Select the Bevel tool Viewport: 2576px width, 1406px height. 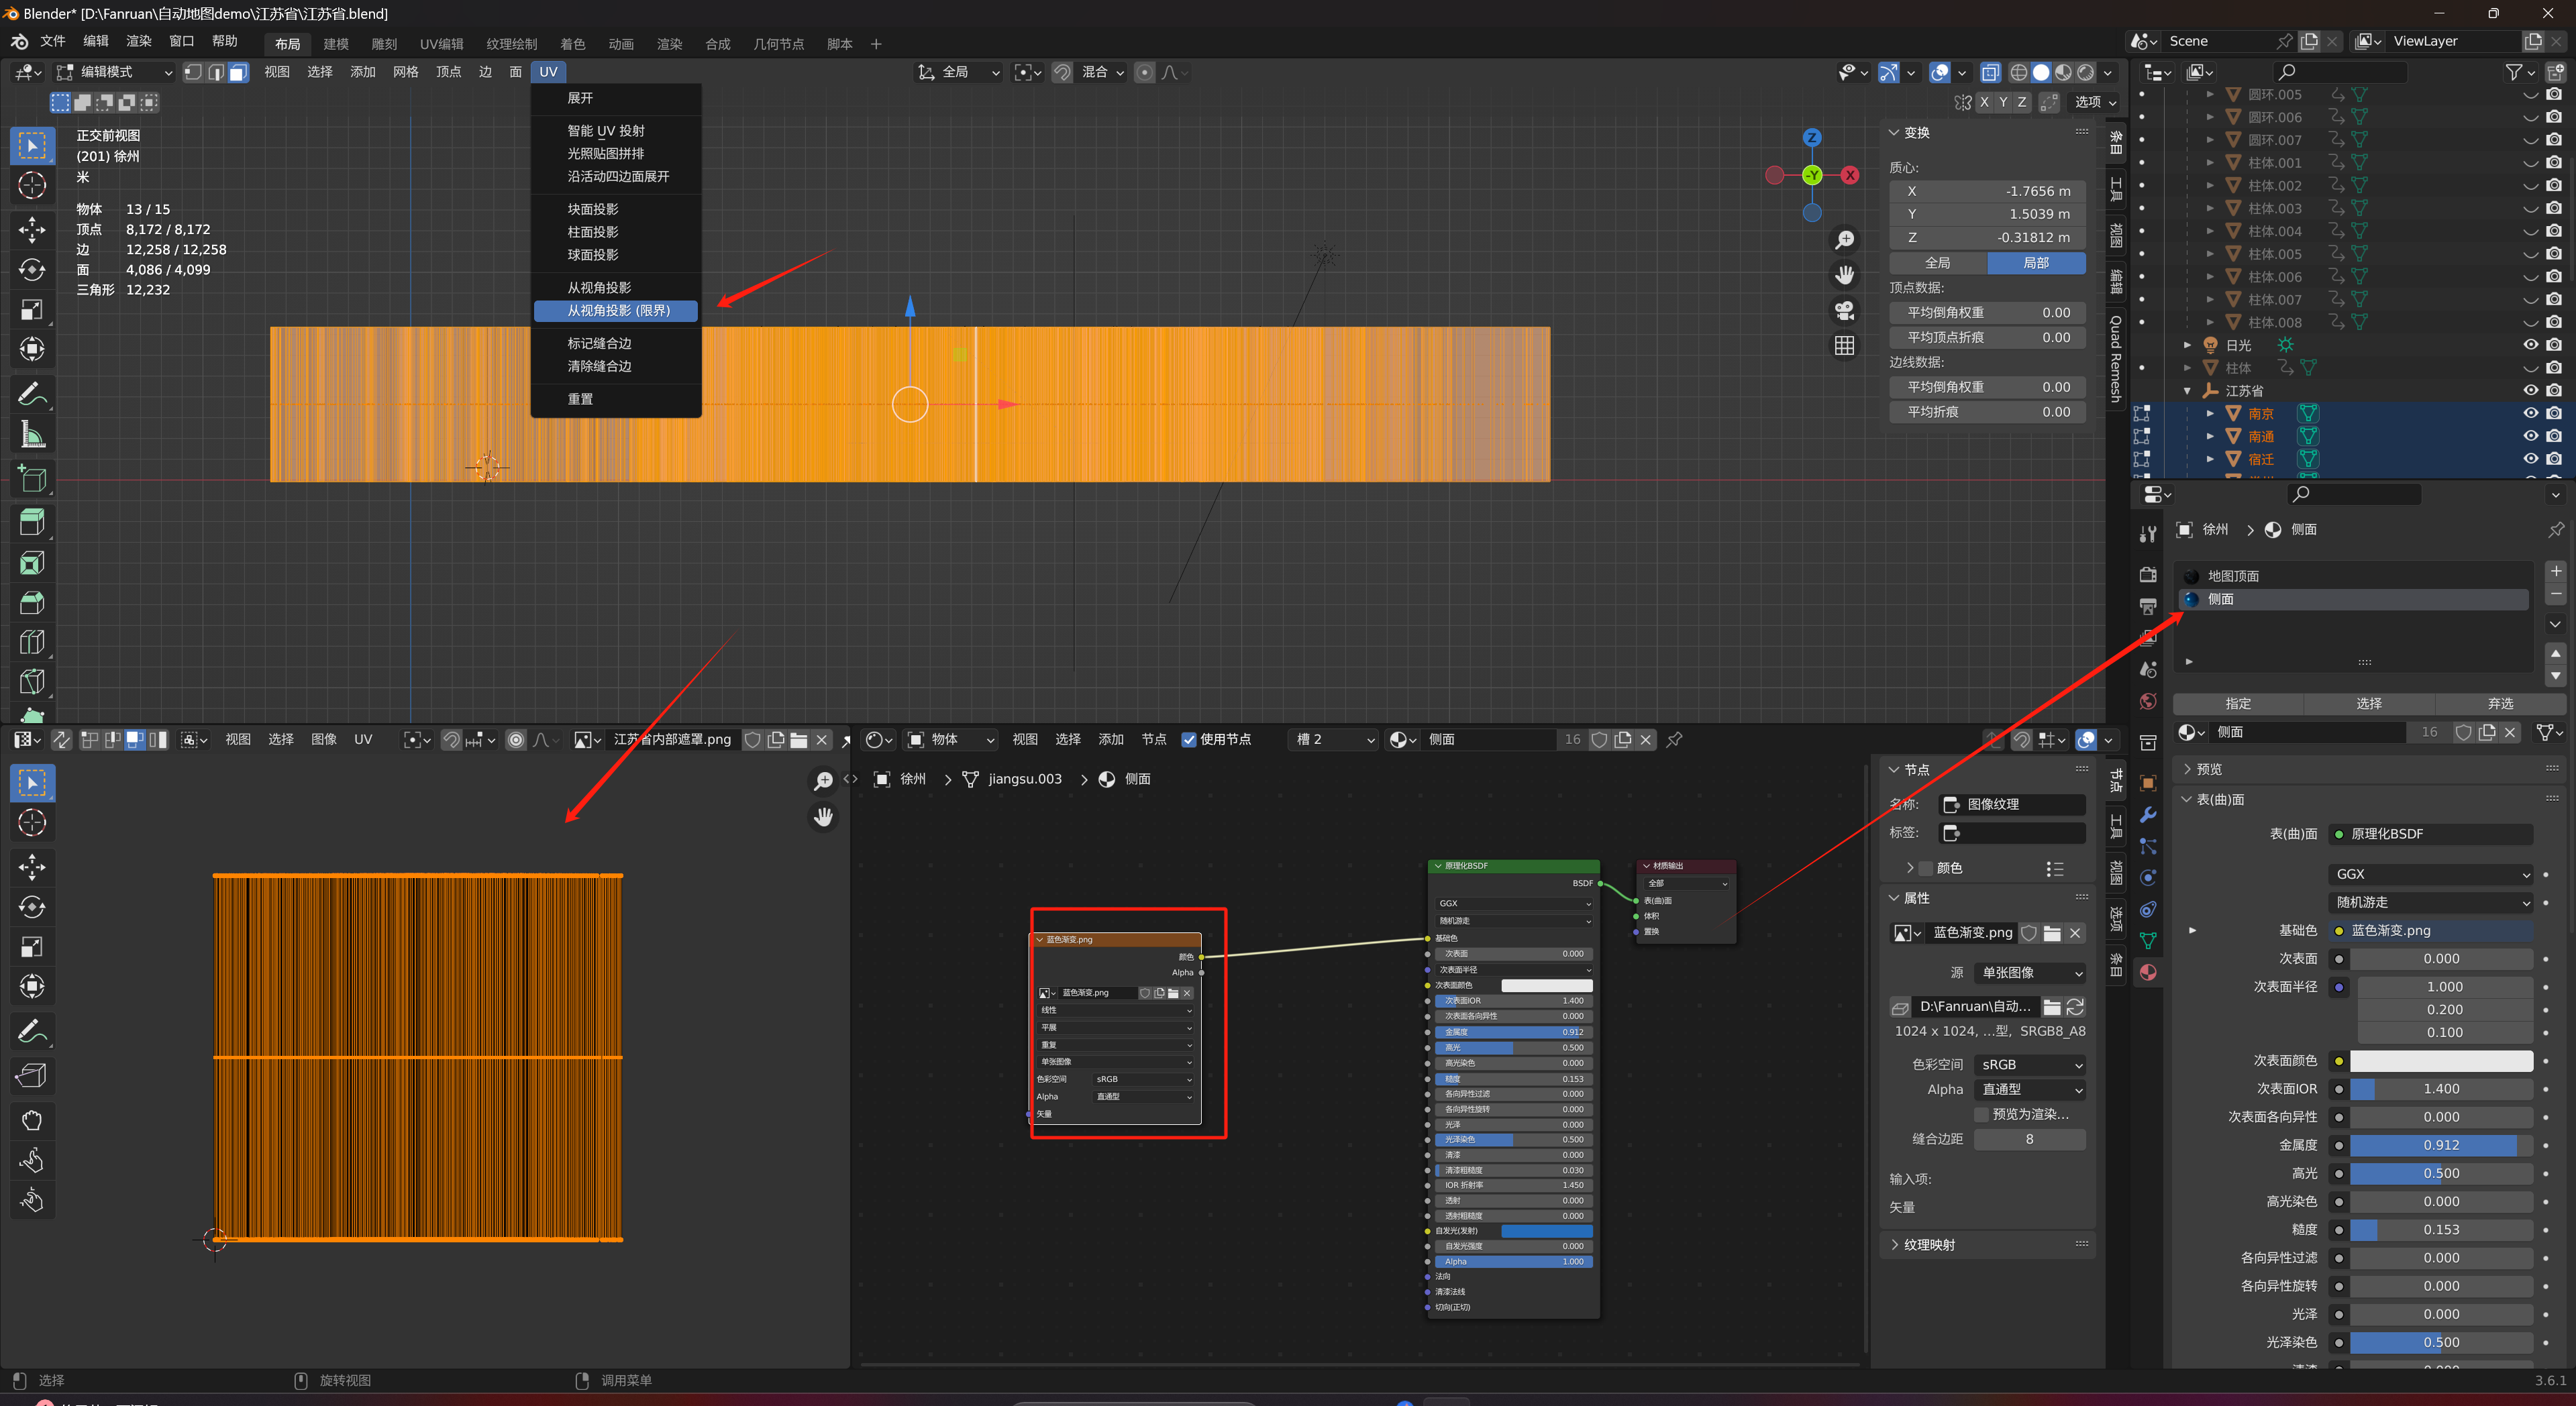[x=32, y=602]
